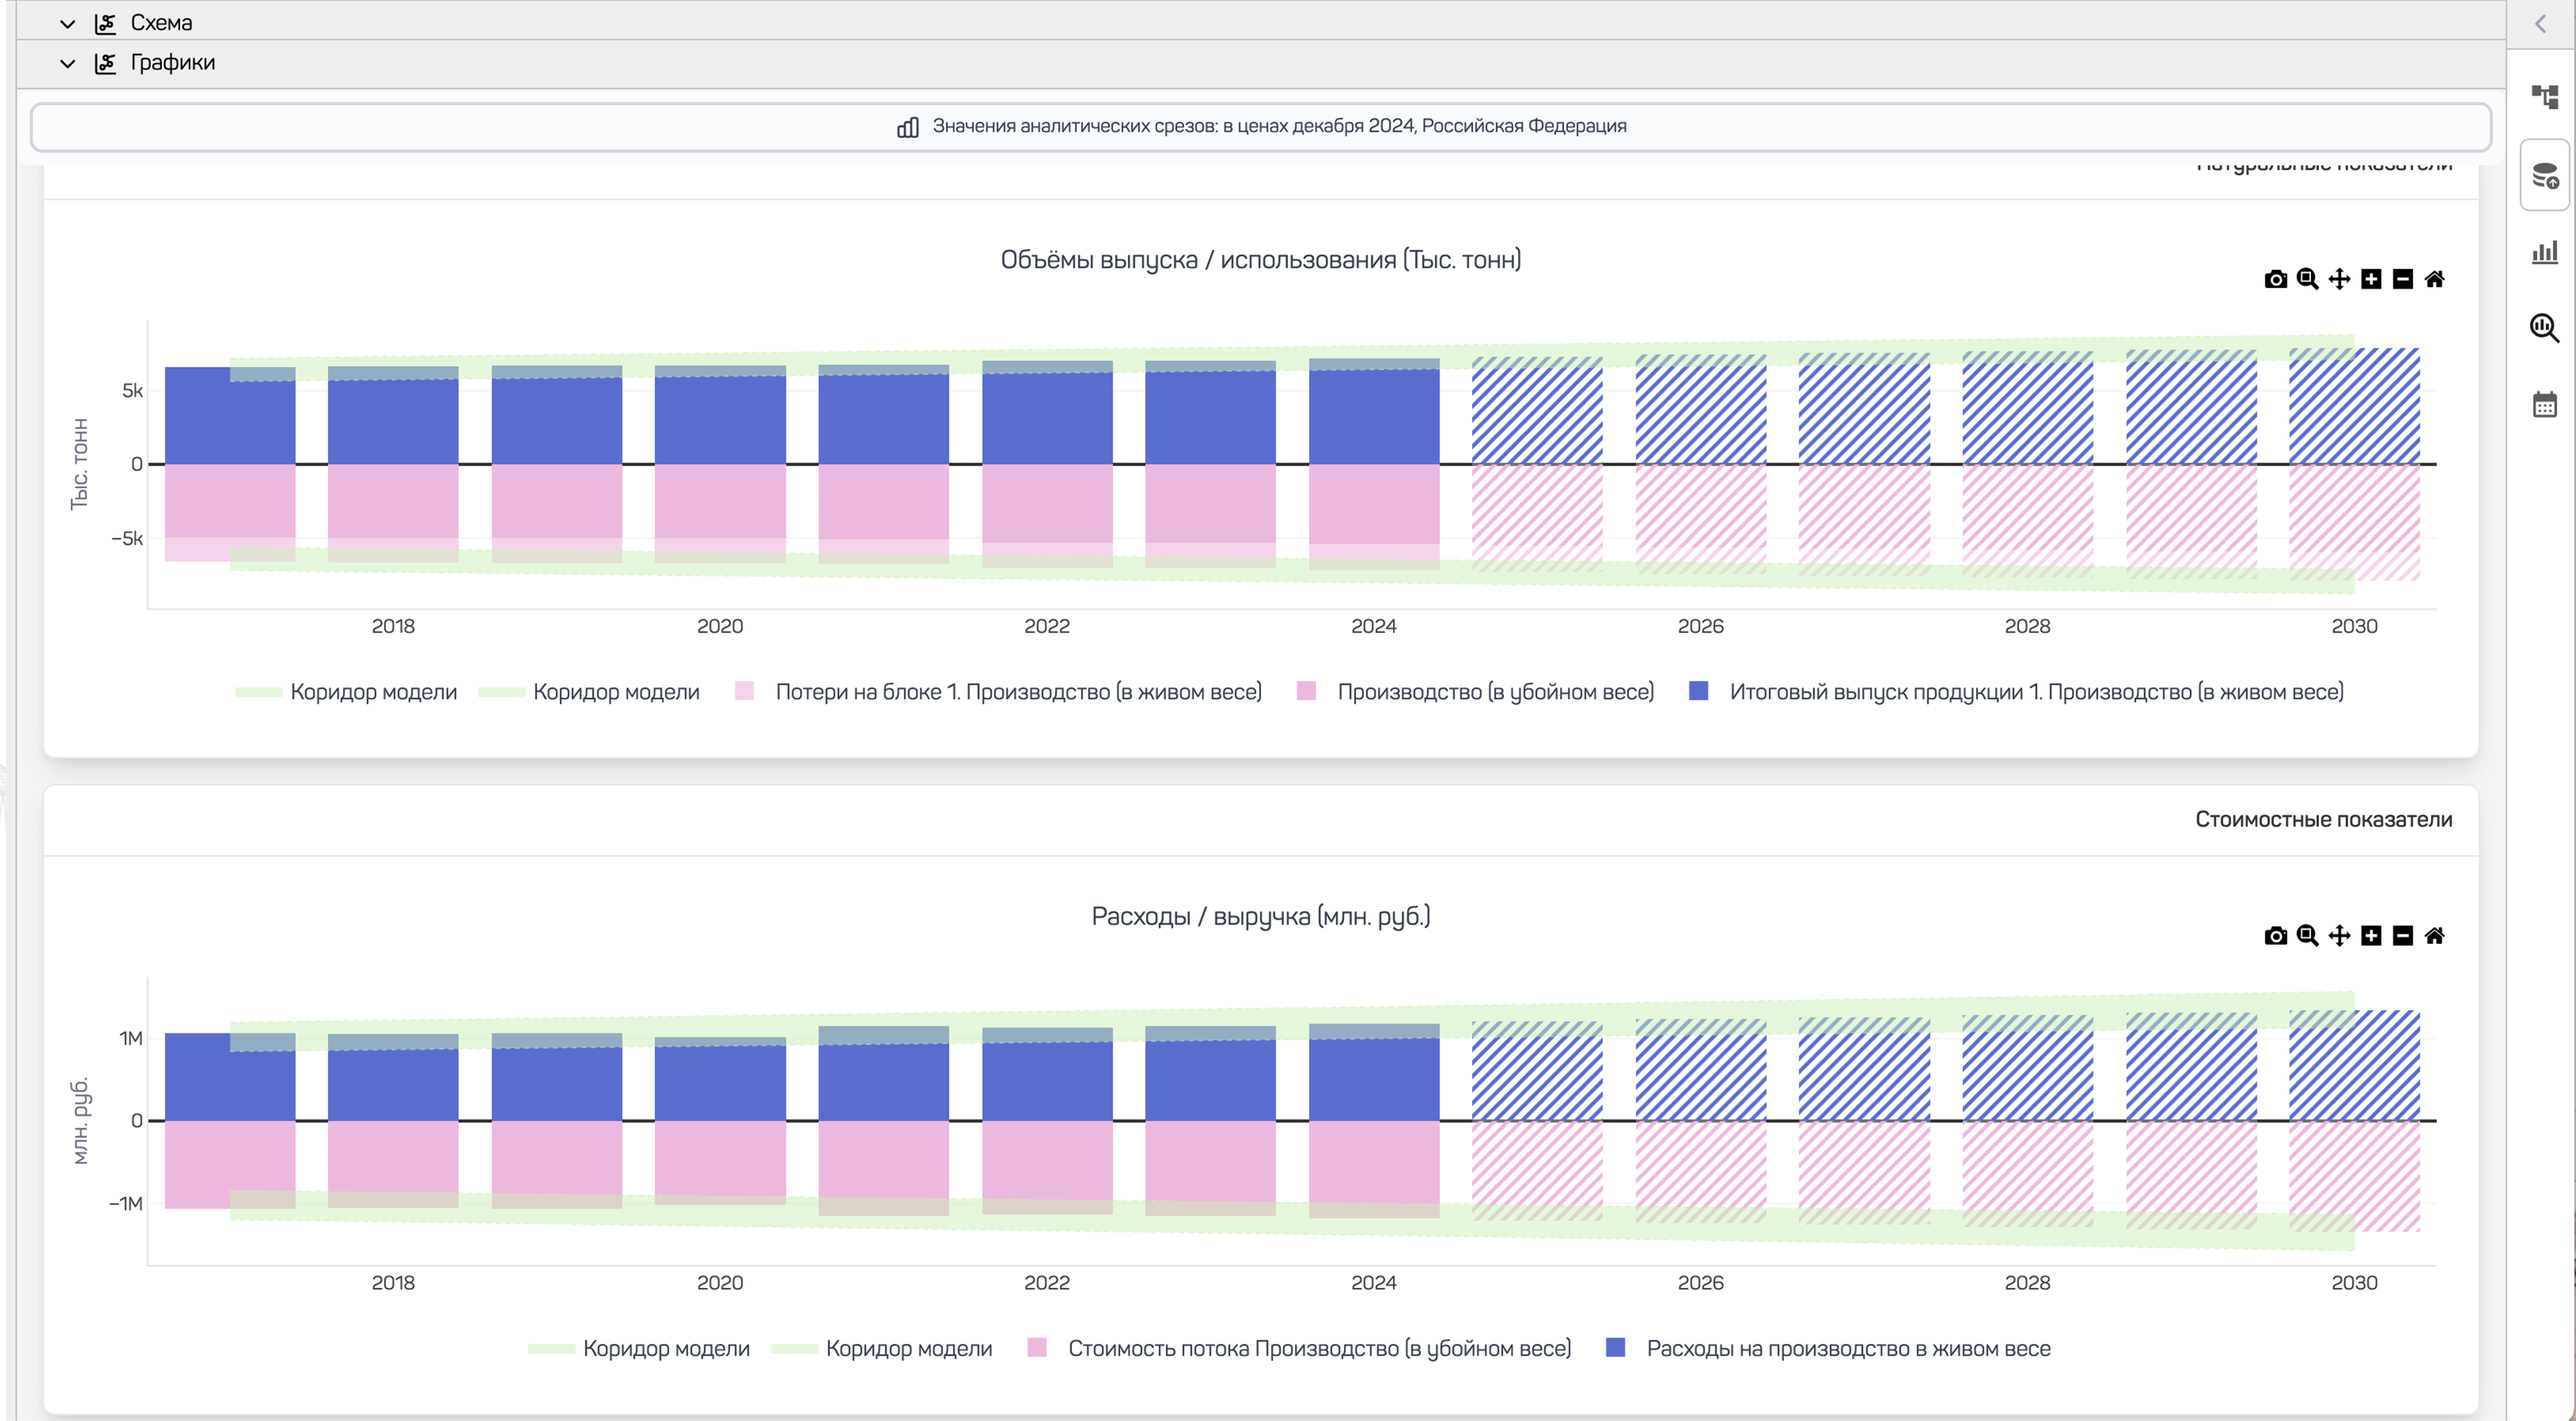Screen dimensions: 2576x1421
Task: Zoom in on the top chart
Action: (2371, 280)
